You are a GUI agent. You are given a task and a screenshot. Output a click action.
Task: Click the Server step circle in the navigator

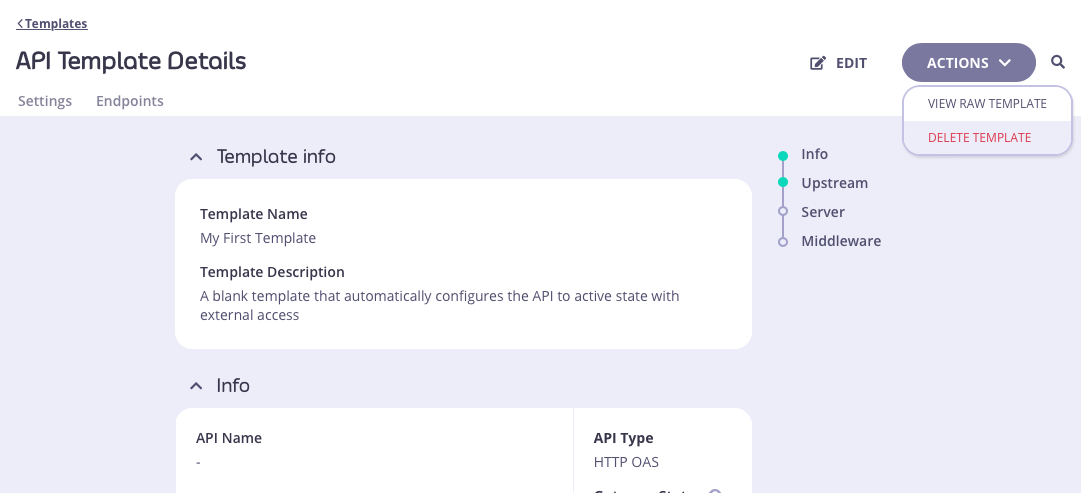[x=783, y=212]
